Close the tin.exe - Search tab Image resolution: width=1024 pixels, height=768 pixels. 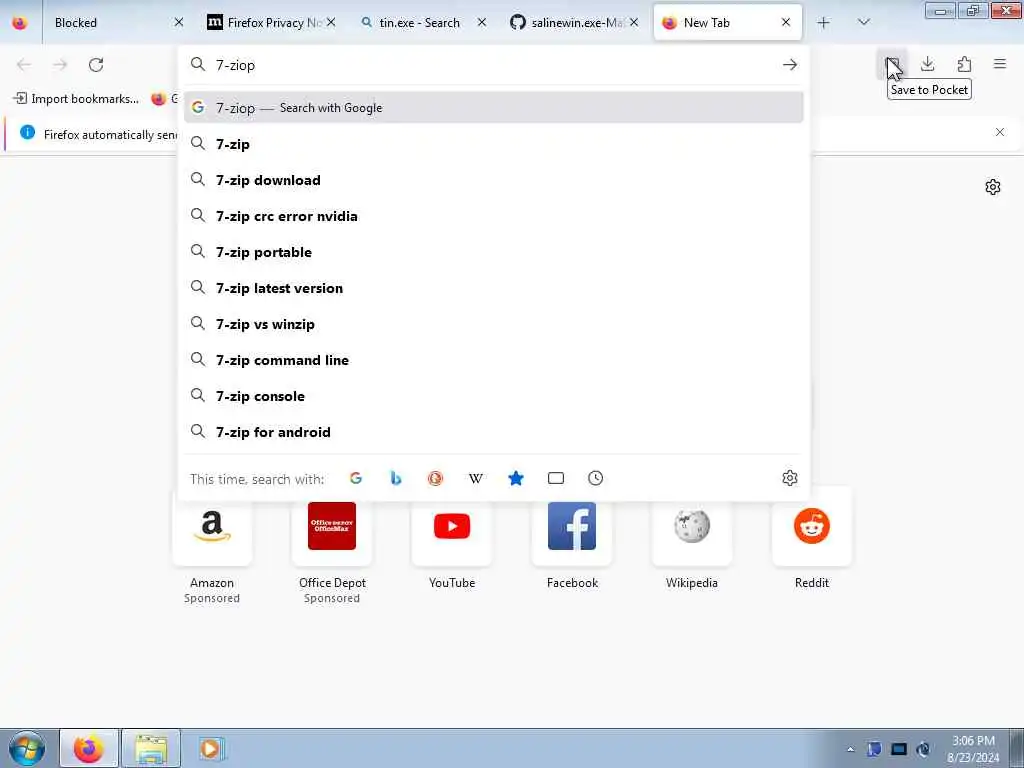pos(482,23)
